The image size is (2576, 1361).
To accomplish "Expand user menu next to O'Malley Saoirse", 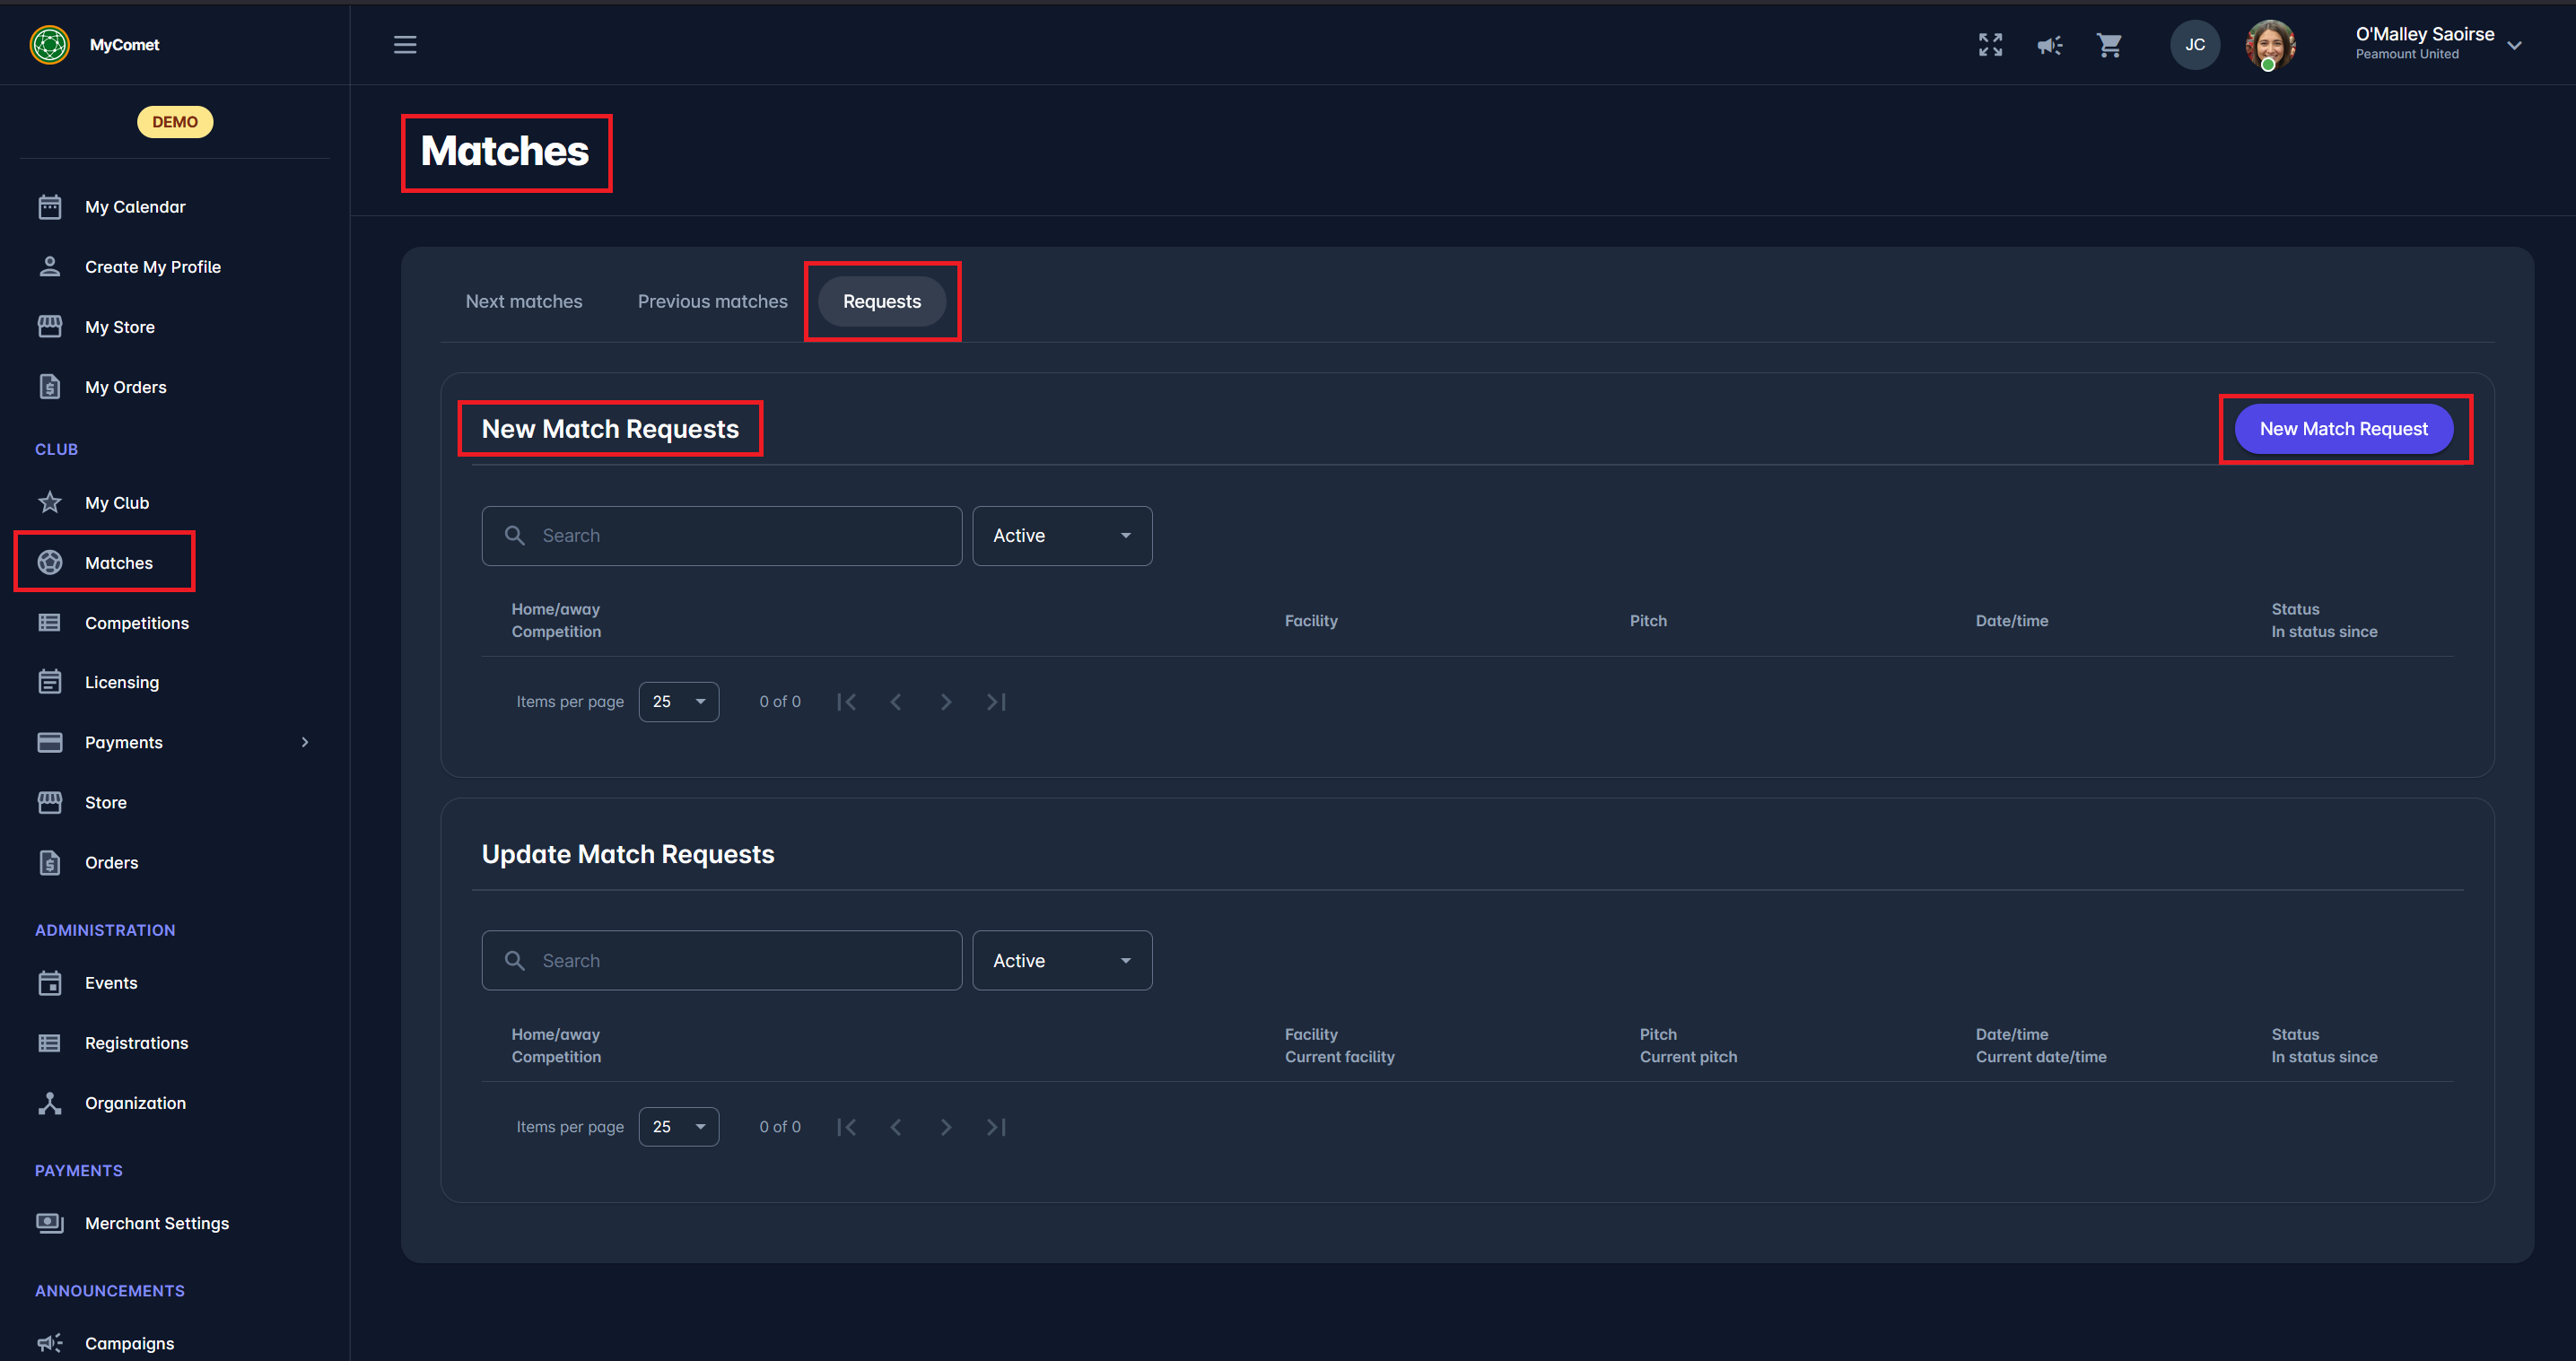I will [2514, 45].
